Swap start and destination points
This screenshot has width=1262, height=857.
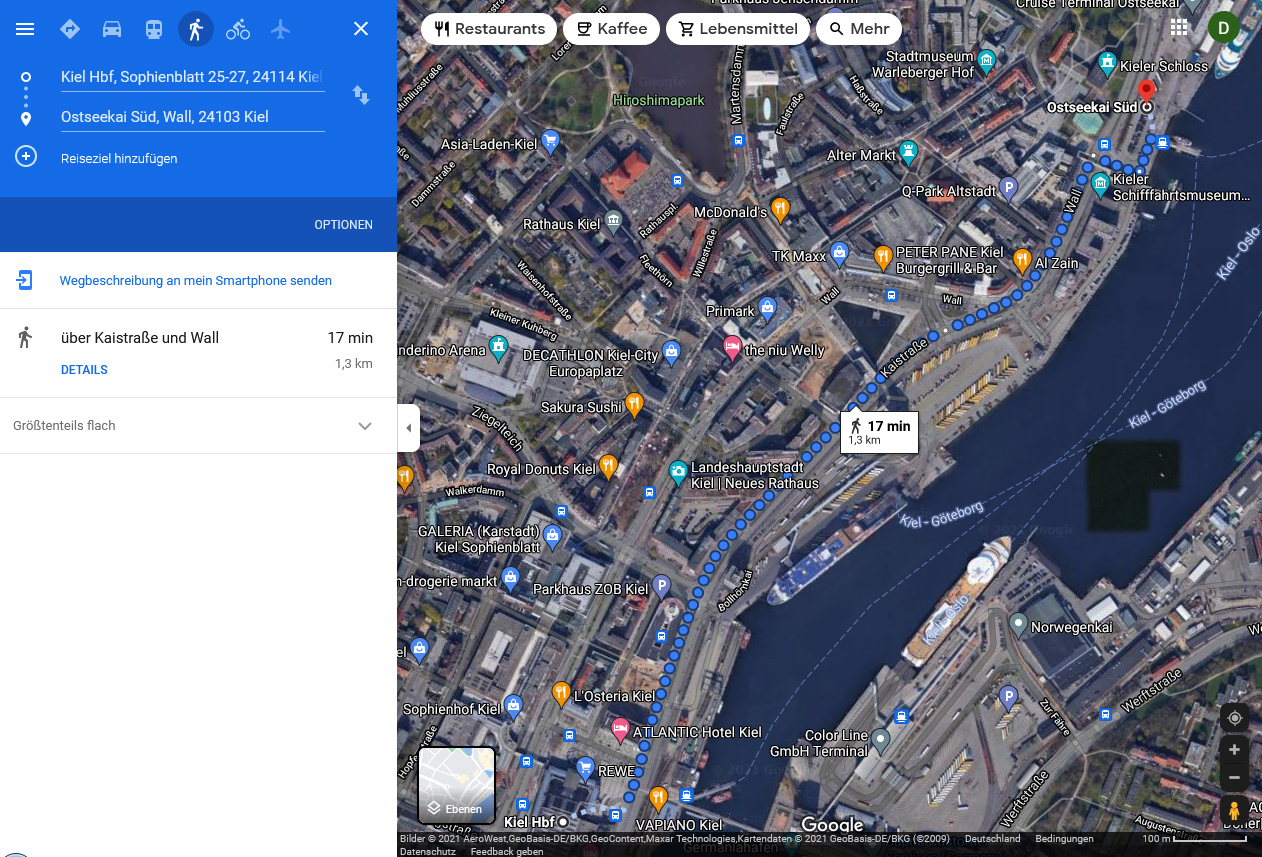point(361,96)
